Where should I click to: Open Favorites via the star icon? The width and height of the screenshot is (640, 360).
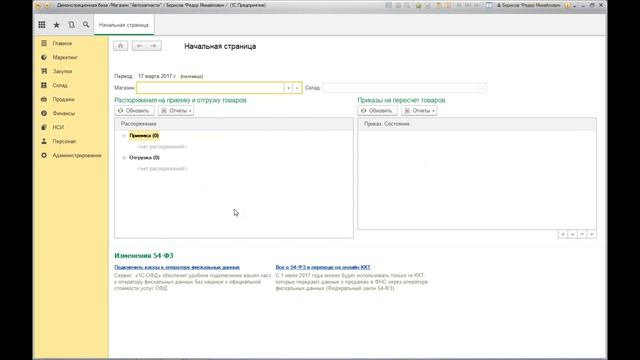pos(56,25)
